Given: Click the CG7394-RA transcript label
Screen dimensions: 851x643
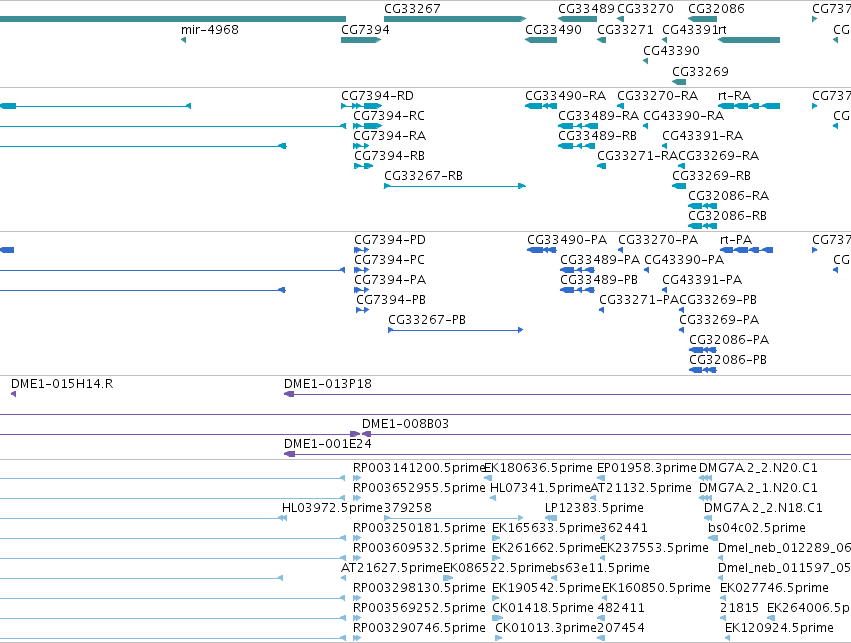Looking at the screenshot, I should point(390,136).
